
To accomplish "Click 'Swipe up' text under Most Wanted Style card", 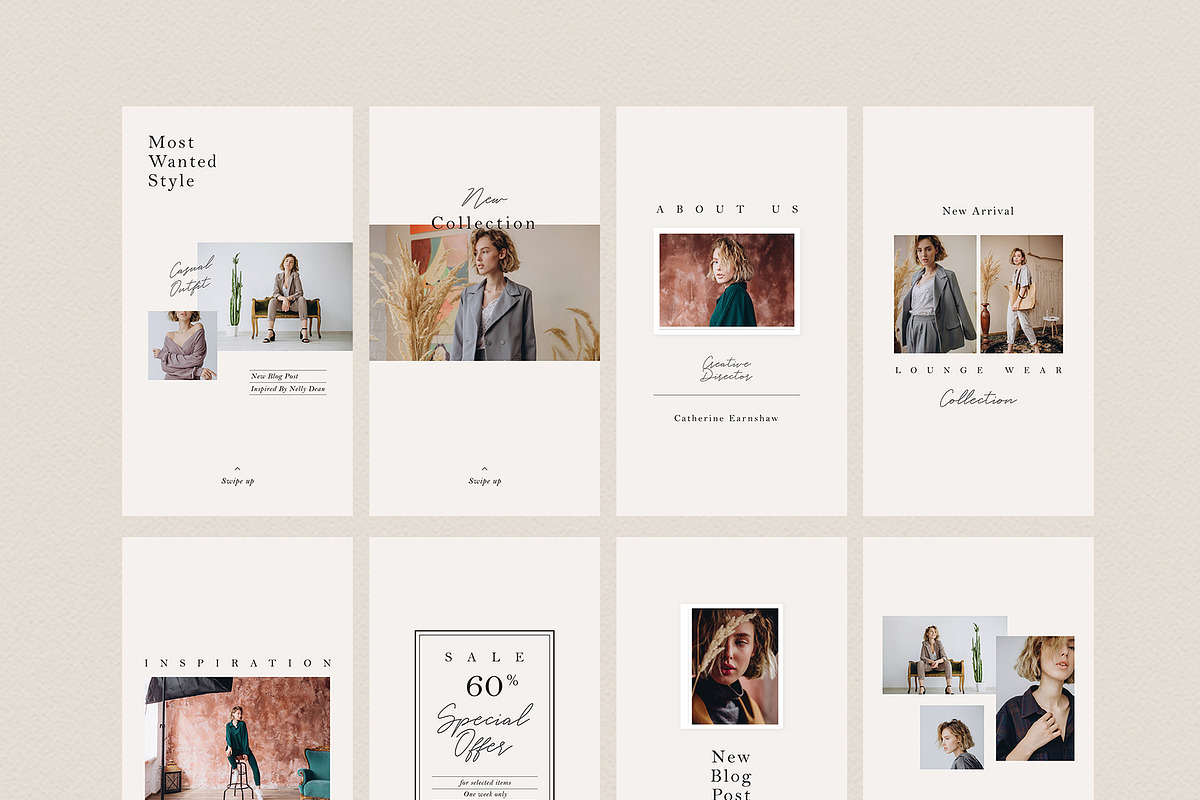I will click(237, 481).
